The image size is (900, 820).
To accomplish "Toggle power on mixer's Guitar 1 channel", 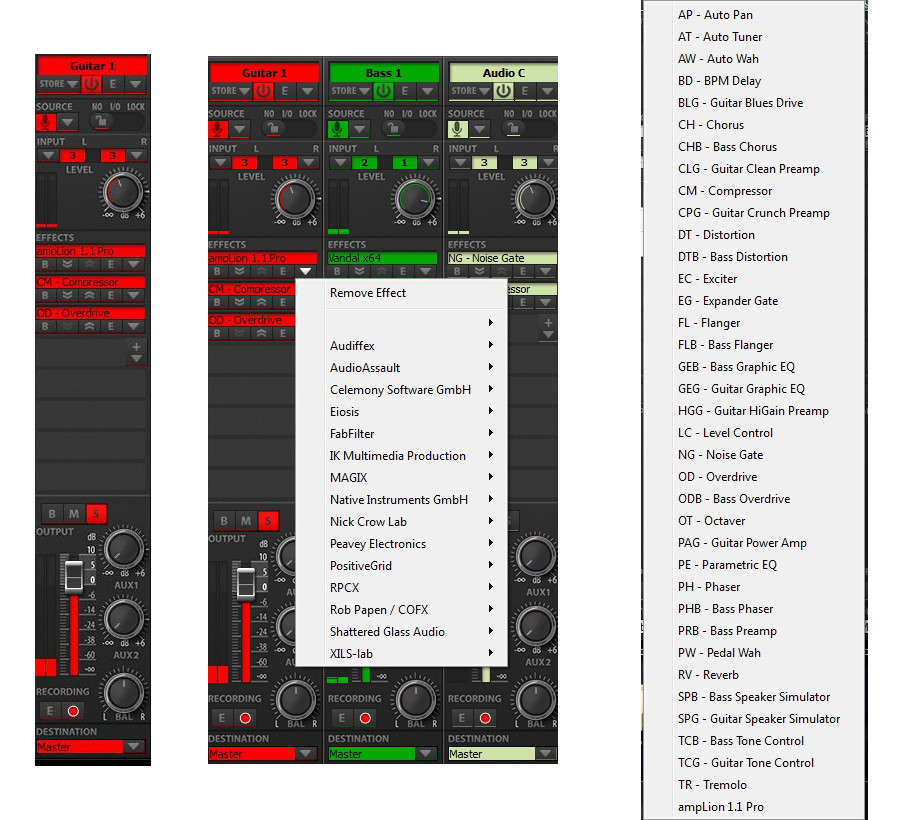I will point(263,91).
